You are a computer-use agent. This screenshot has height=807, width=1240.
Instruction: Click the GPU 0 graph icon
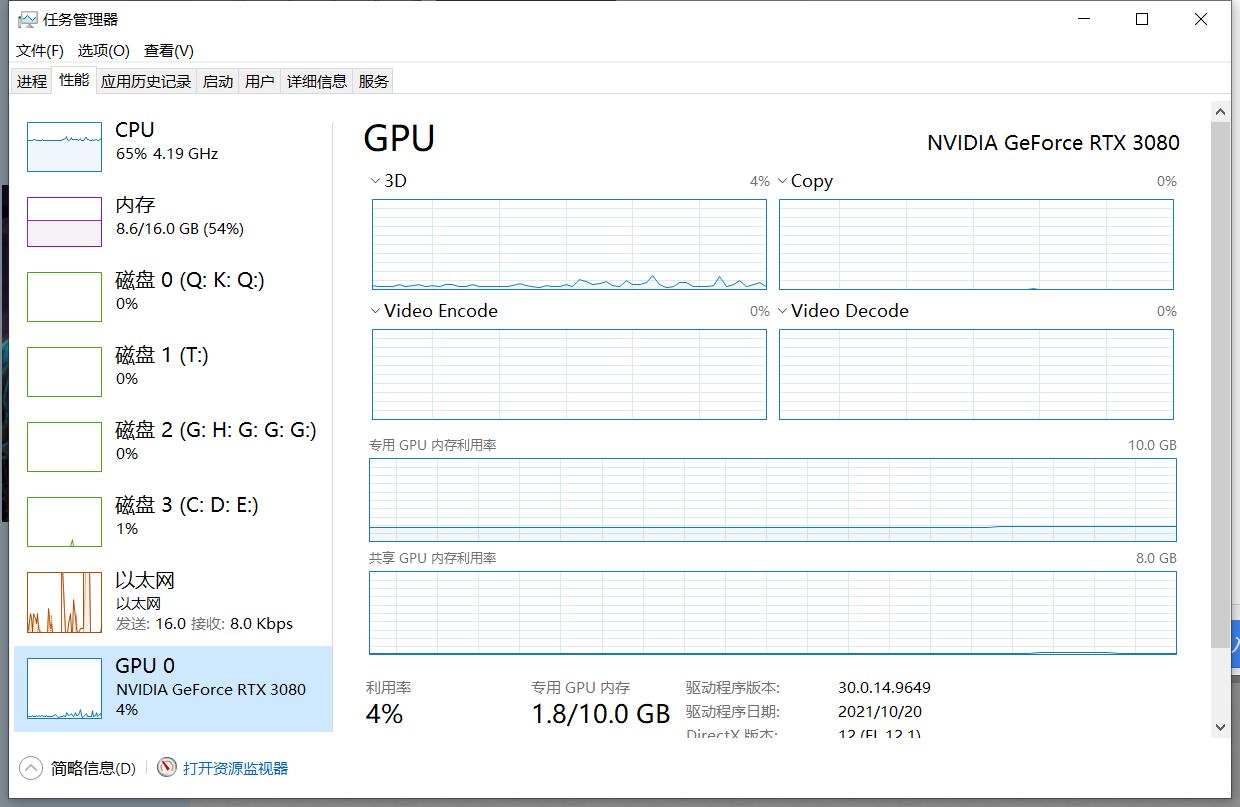[x=64, y=689]
